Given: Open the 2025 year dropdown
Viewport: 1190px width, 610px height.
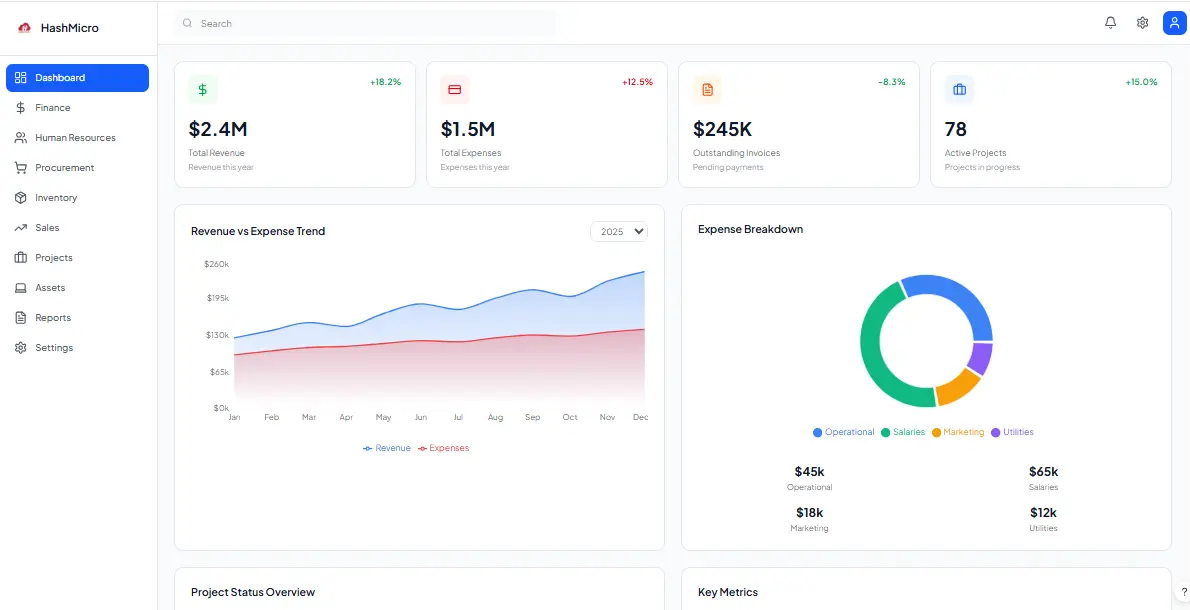Looking at the screenshot, I should pos(618,231).
